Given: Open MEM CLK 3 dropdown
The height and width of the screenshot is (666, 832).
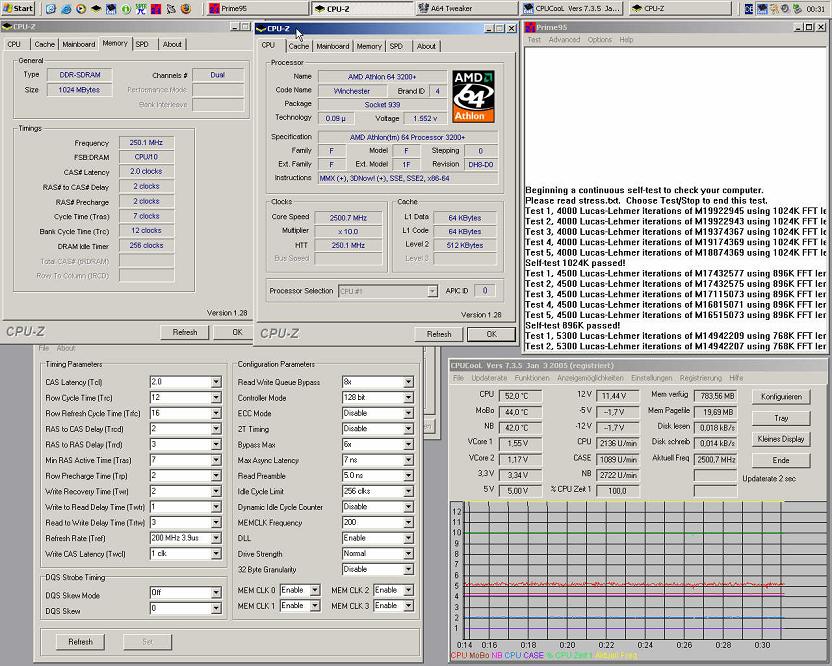Looking at the screenshot, I should pos(408,606).
